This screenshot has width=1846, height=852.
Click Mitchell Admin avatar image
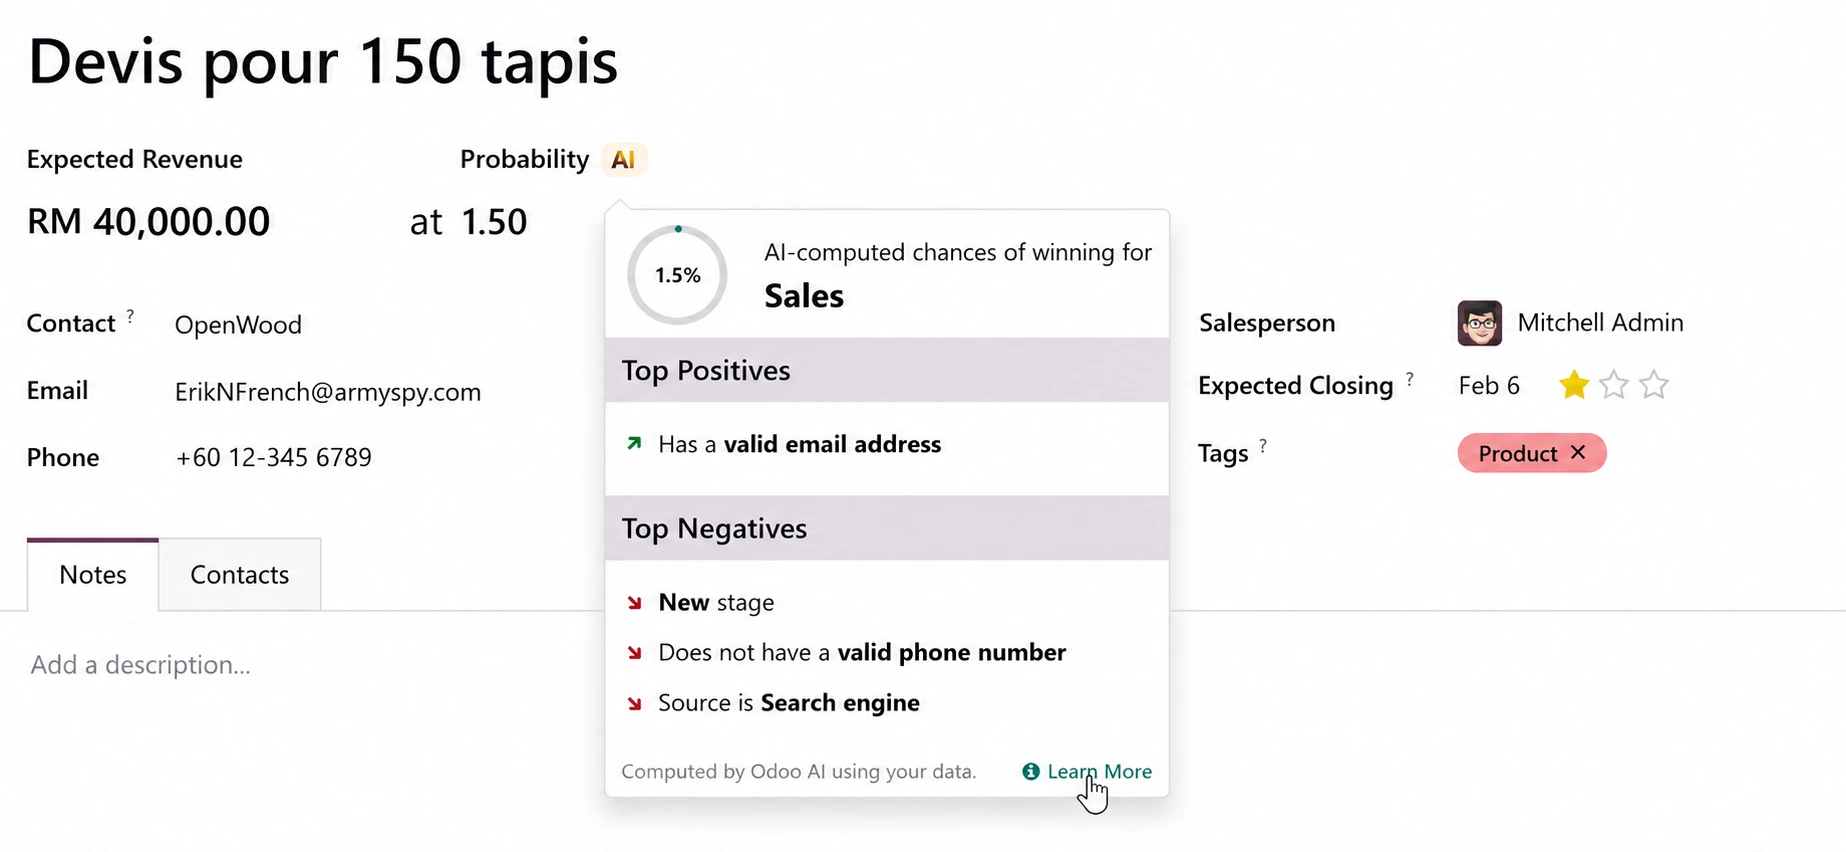click(x=1479, y=323)
